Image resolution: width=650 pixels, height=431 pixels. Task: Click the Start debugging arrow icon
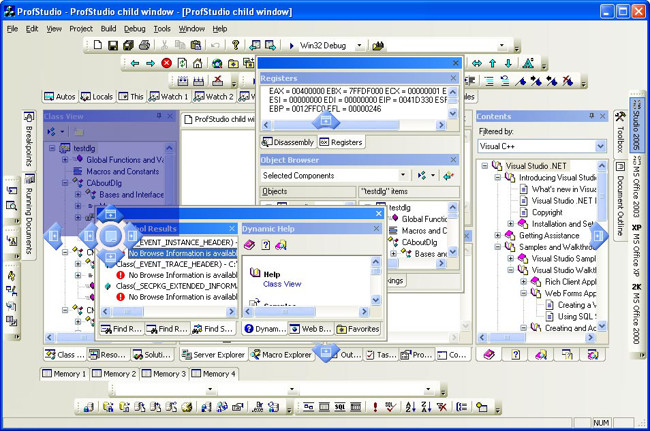pyautogui.click(x=291, y=46)
